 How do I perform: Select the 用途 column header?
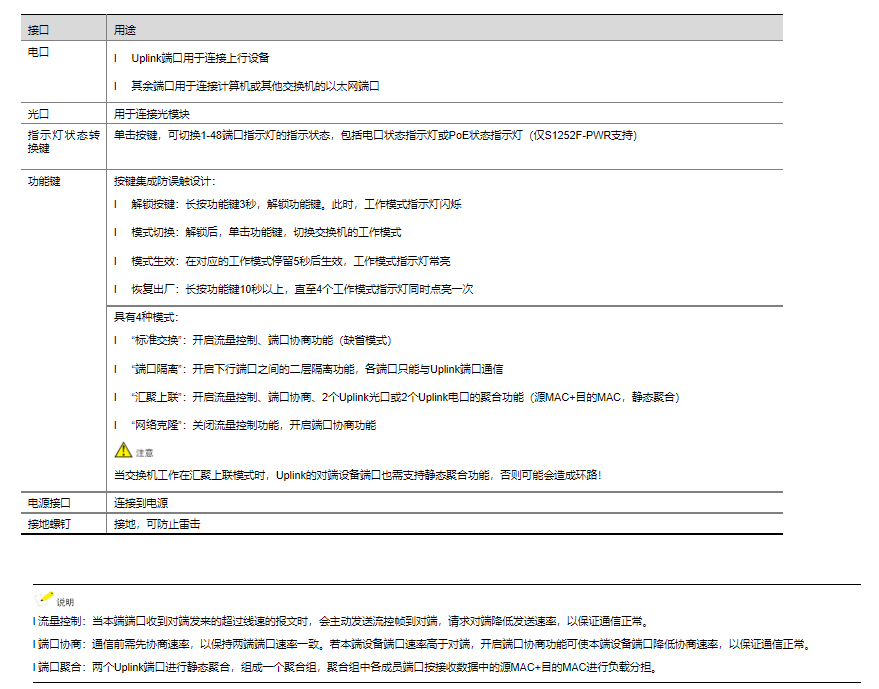coord(124,30)
